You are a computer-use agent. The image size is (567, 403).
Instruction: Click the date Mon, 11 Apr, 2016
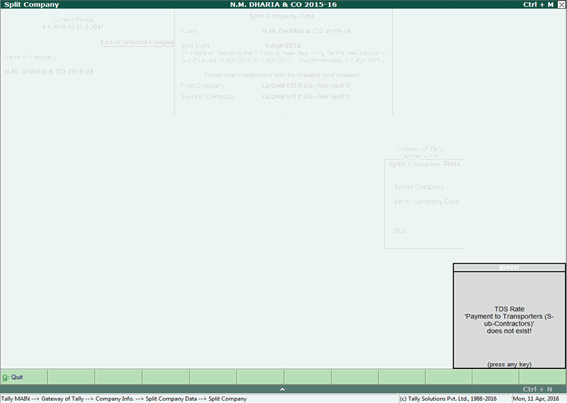(x=536, y=399)
